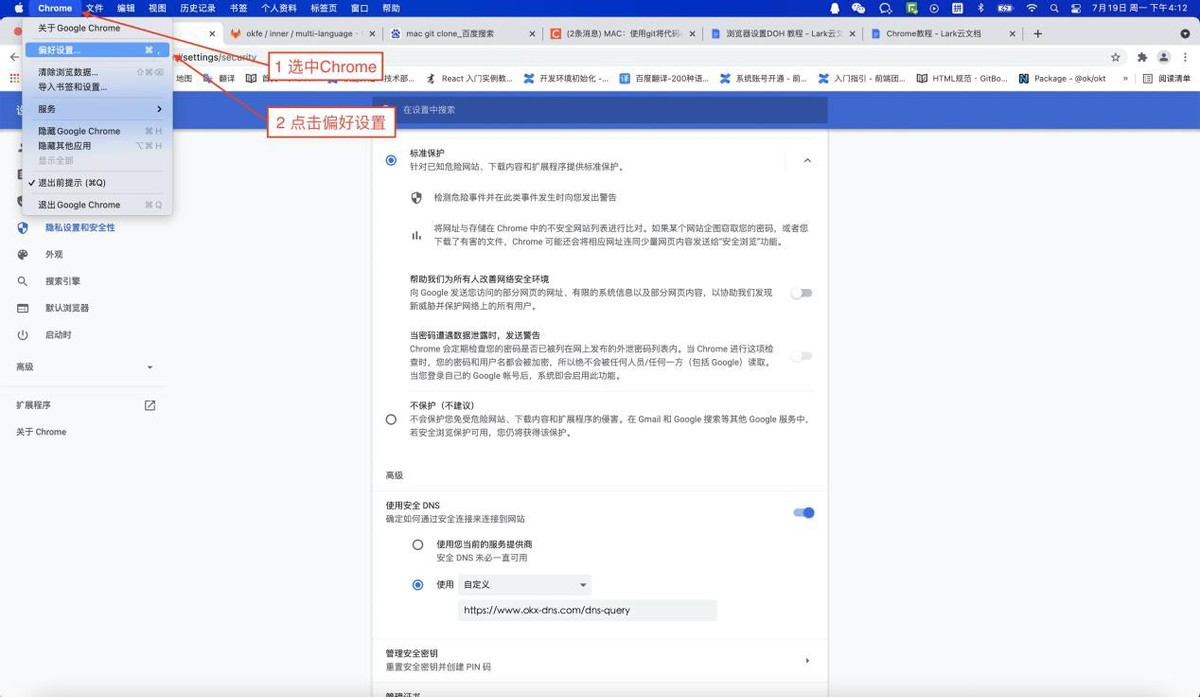Image resolution: width=1200 pixels, height=697 pixels.
Task: Click the user profile avatar icon
Action: pos(1163,57)
